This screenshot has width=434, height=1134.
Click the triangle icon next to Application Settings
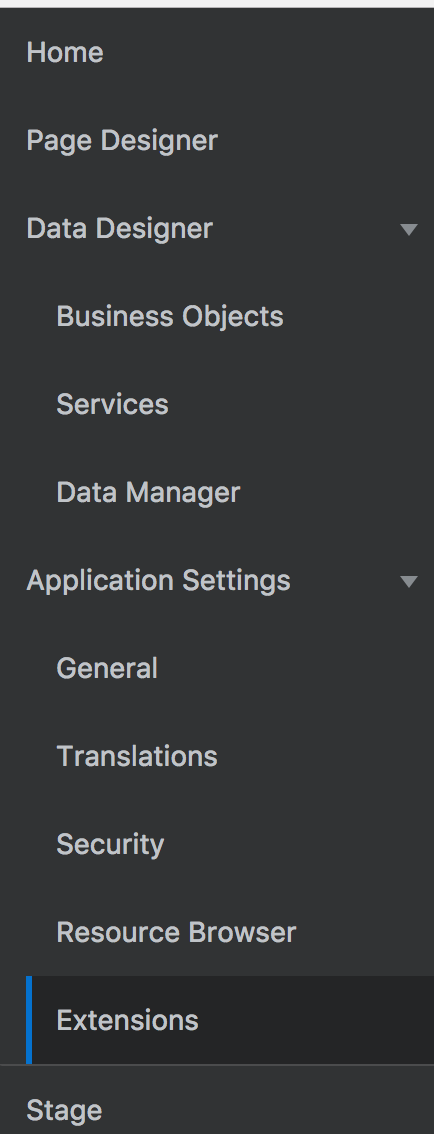click(409, 581)
